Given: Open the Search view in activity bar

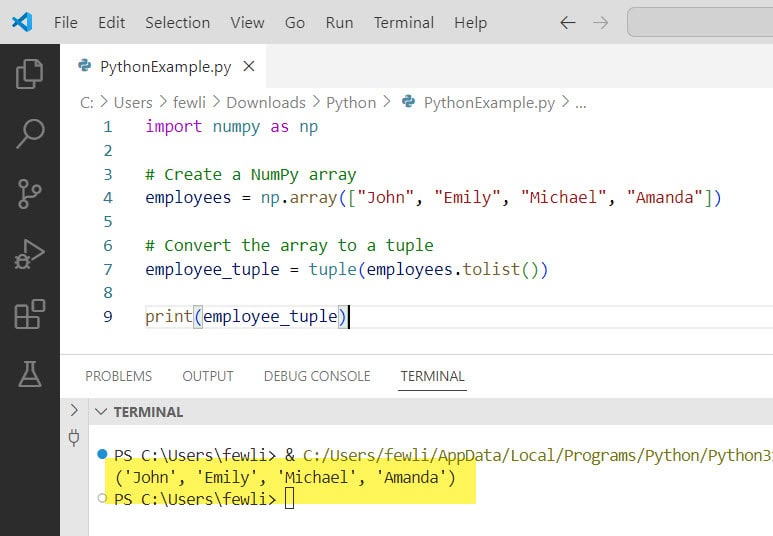Looking at the screenshot, I should coord(30,133).
